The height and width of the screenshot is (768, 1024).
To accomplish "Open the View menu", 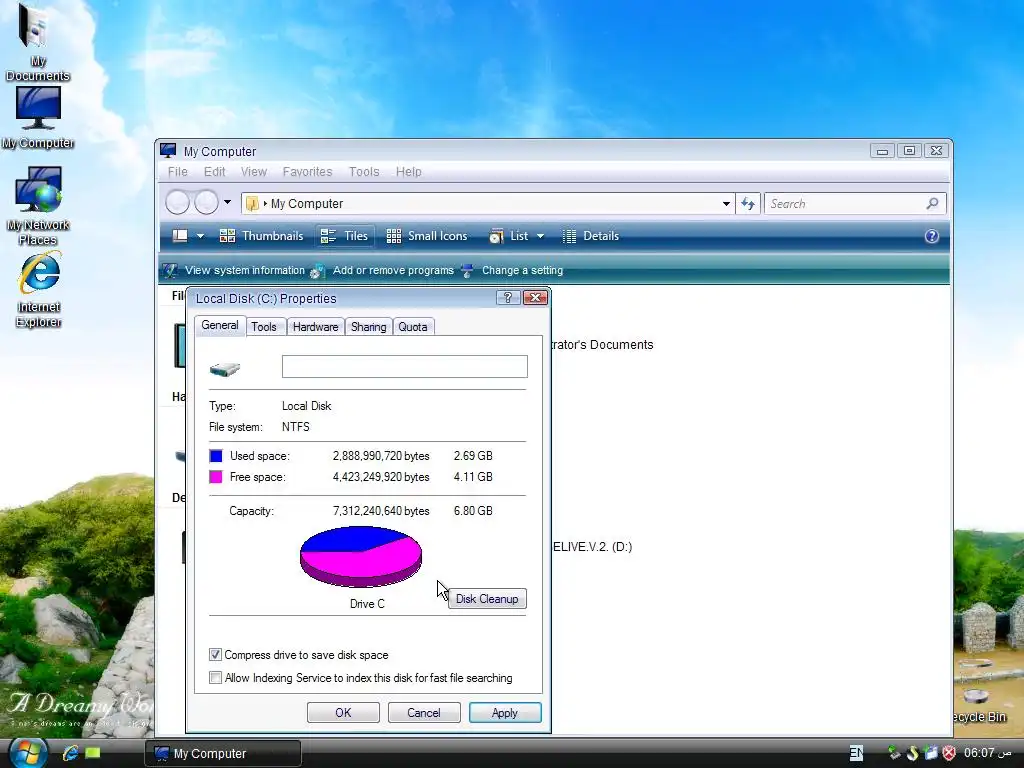I will tap(253, 172).
